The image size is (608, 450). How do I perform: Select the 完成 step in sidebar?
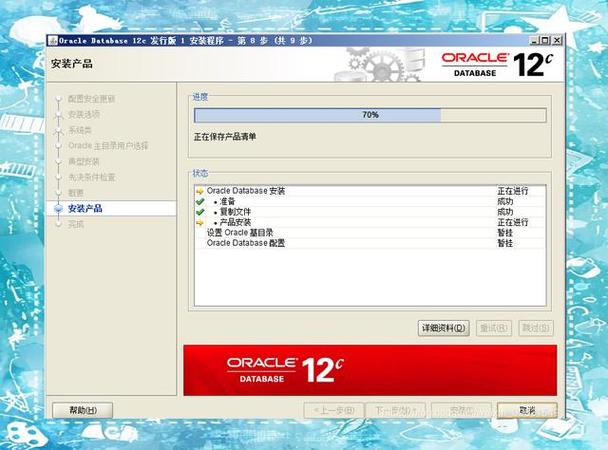pyautogui.click(x=76, y=224)
